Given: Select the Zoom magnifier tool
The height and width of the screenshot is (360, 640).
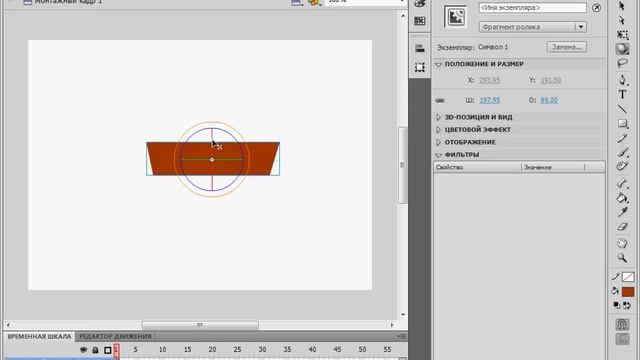Looking at the screenshot, I should pos(622,258).
